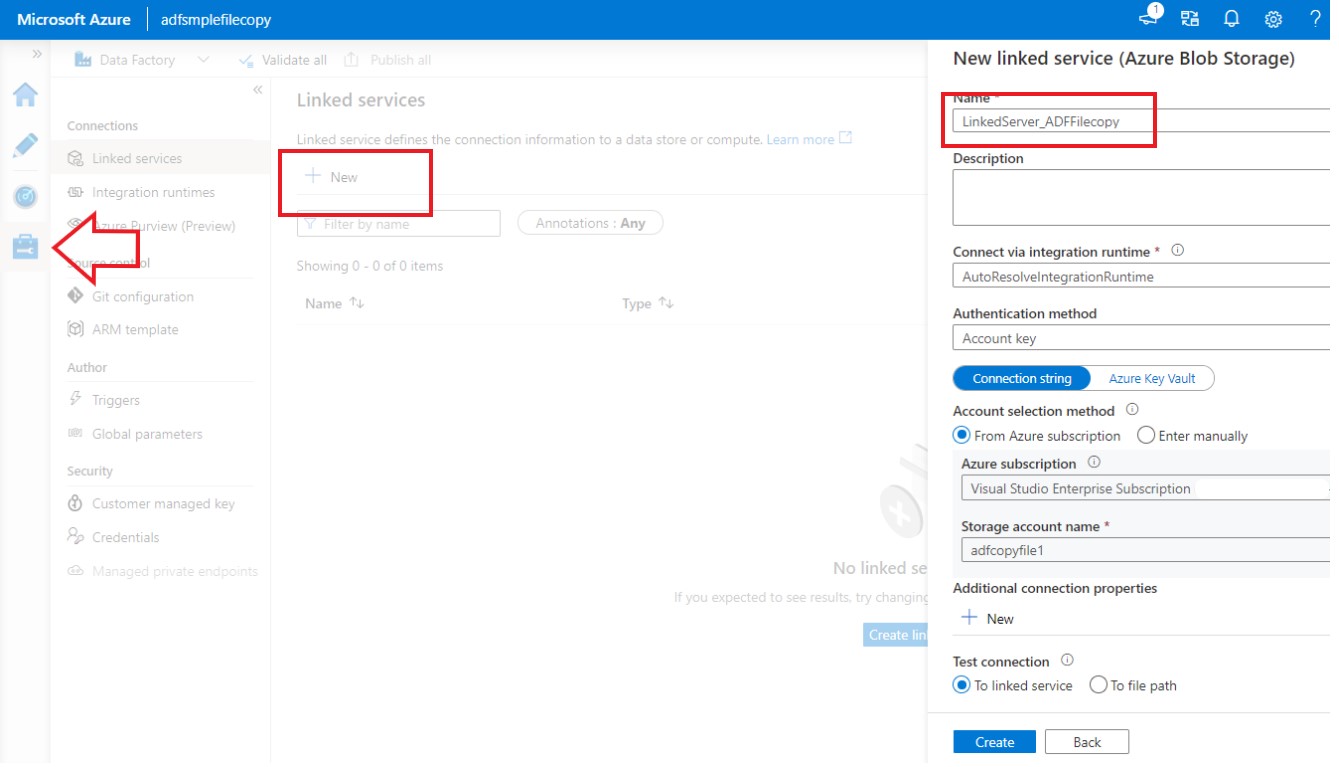This screenshot has height=767, width=1339.
Task: Expand the left rail double-chevron
Action: click(37, 54)
